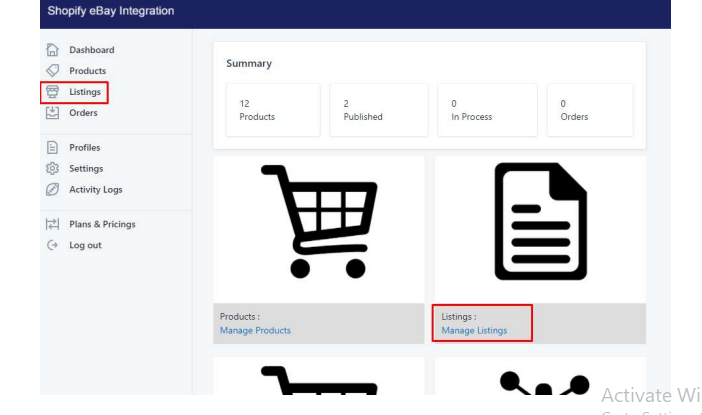Click the Settings gear icon
Viewport: 702px width, 415px height.
[x=52, y=168]
